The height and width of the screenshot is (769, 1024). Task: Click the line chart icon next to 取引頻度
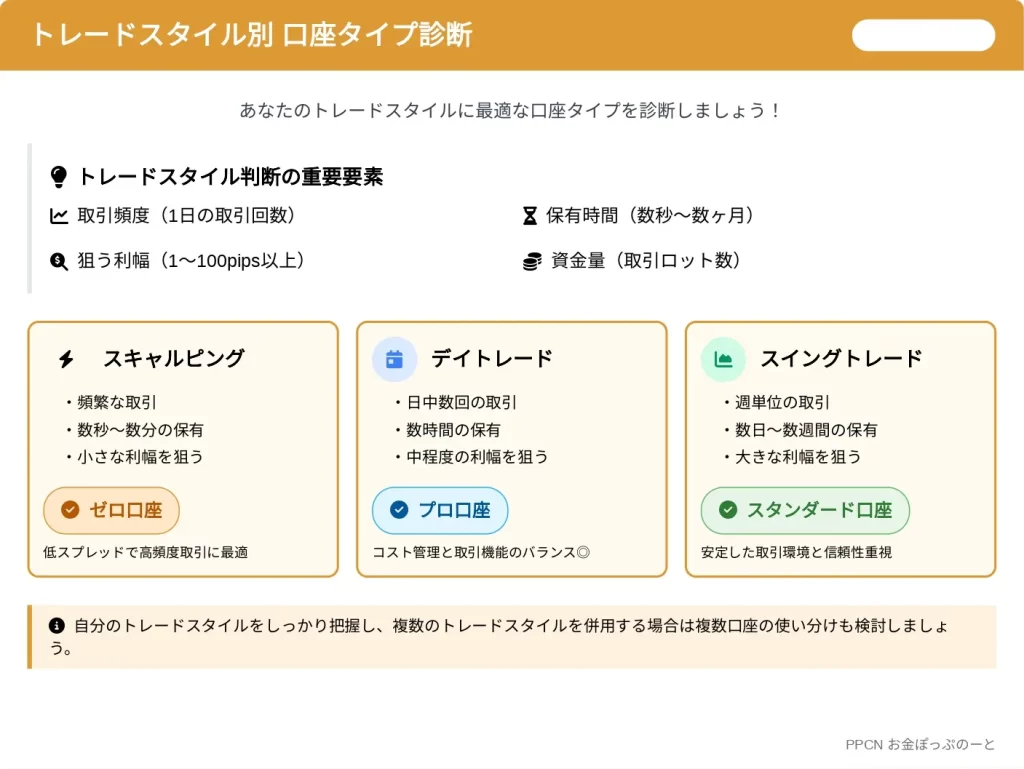pos(59,215)
